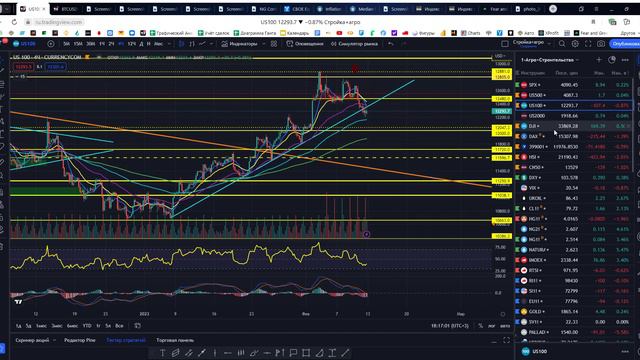
Task: Select the US500 row in watchlist
Action: [x=574, y=95]
